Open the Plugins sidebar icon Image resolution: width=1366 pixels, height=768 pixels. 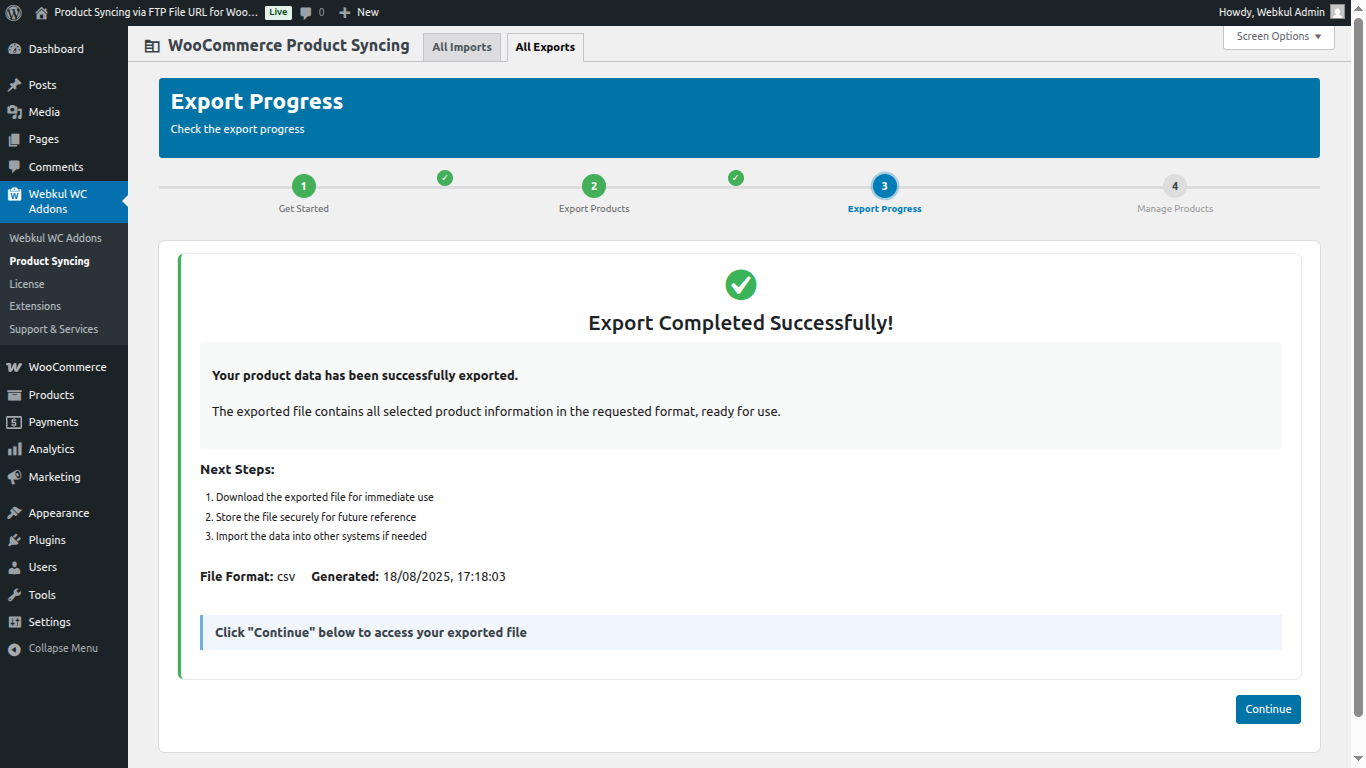pyautogui.click(x=17, y=539)
